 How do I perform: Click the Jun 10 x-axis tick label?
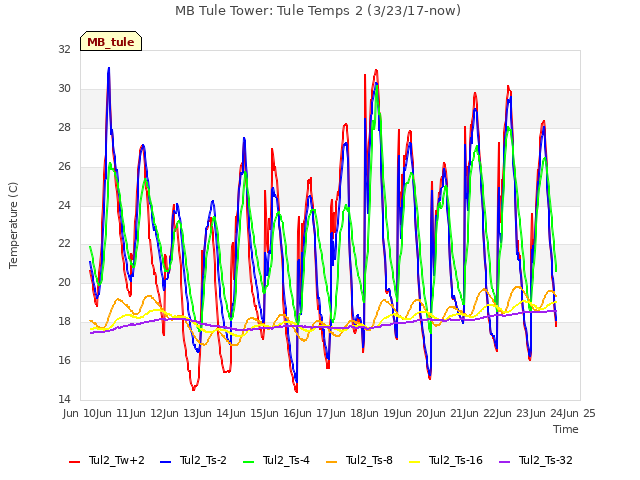tap(80, 413)
